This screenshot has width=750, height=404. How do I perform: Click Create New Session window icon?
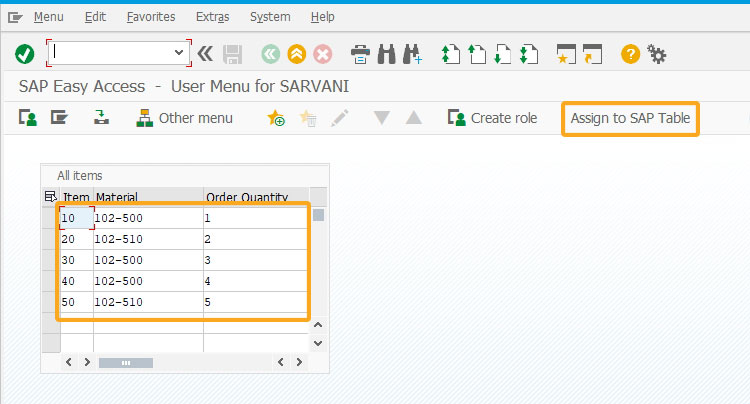(x=567, y=54)
